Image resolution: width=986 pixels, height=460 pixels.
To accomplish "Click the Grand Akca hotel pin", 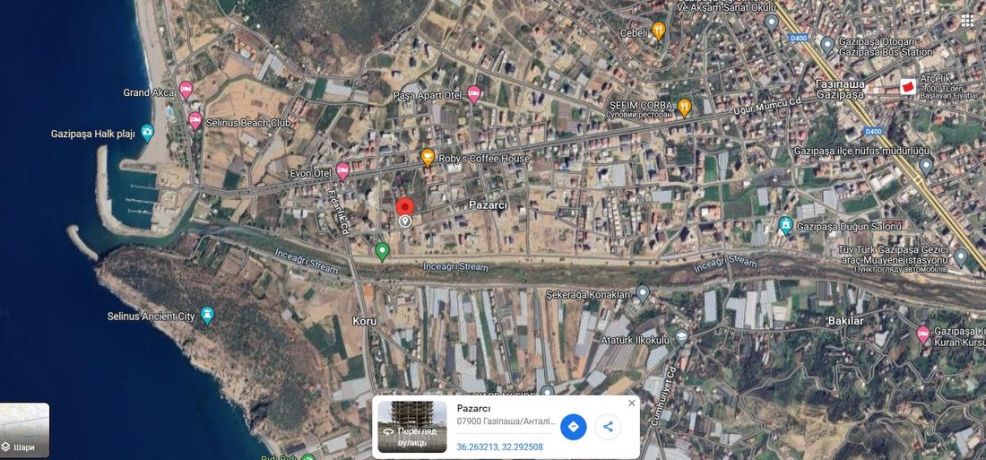I will point(186,90).
